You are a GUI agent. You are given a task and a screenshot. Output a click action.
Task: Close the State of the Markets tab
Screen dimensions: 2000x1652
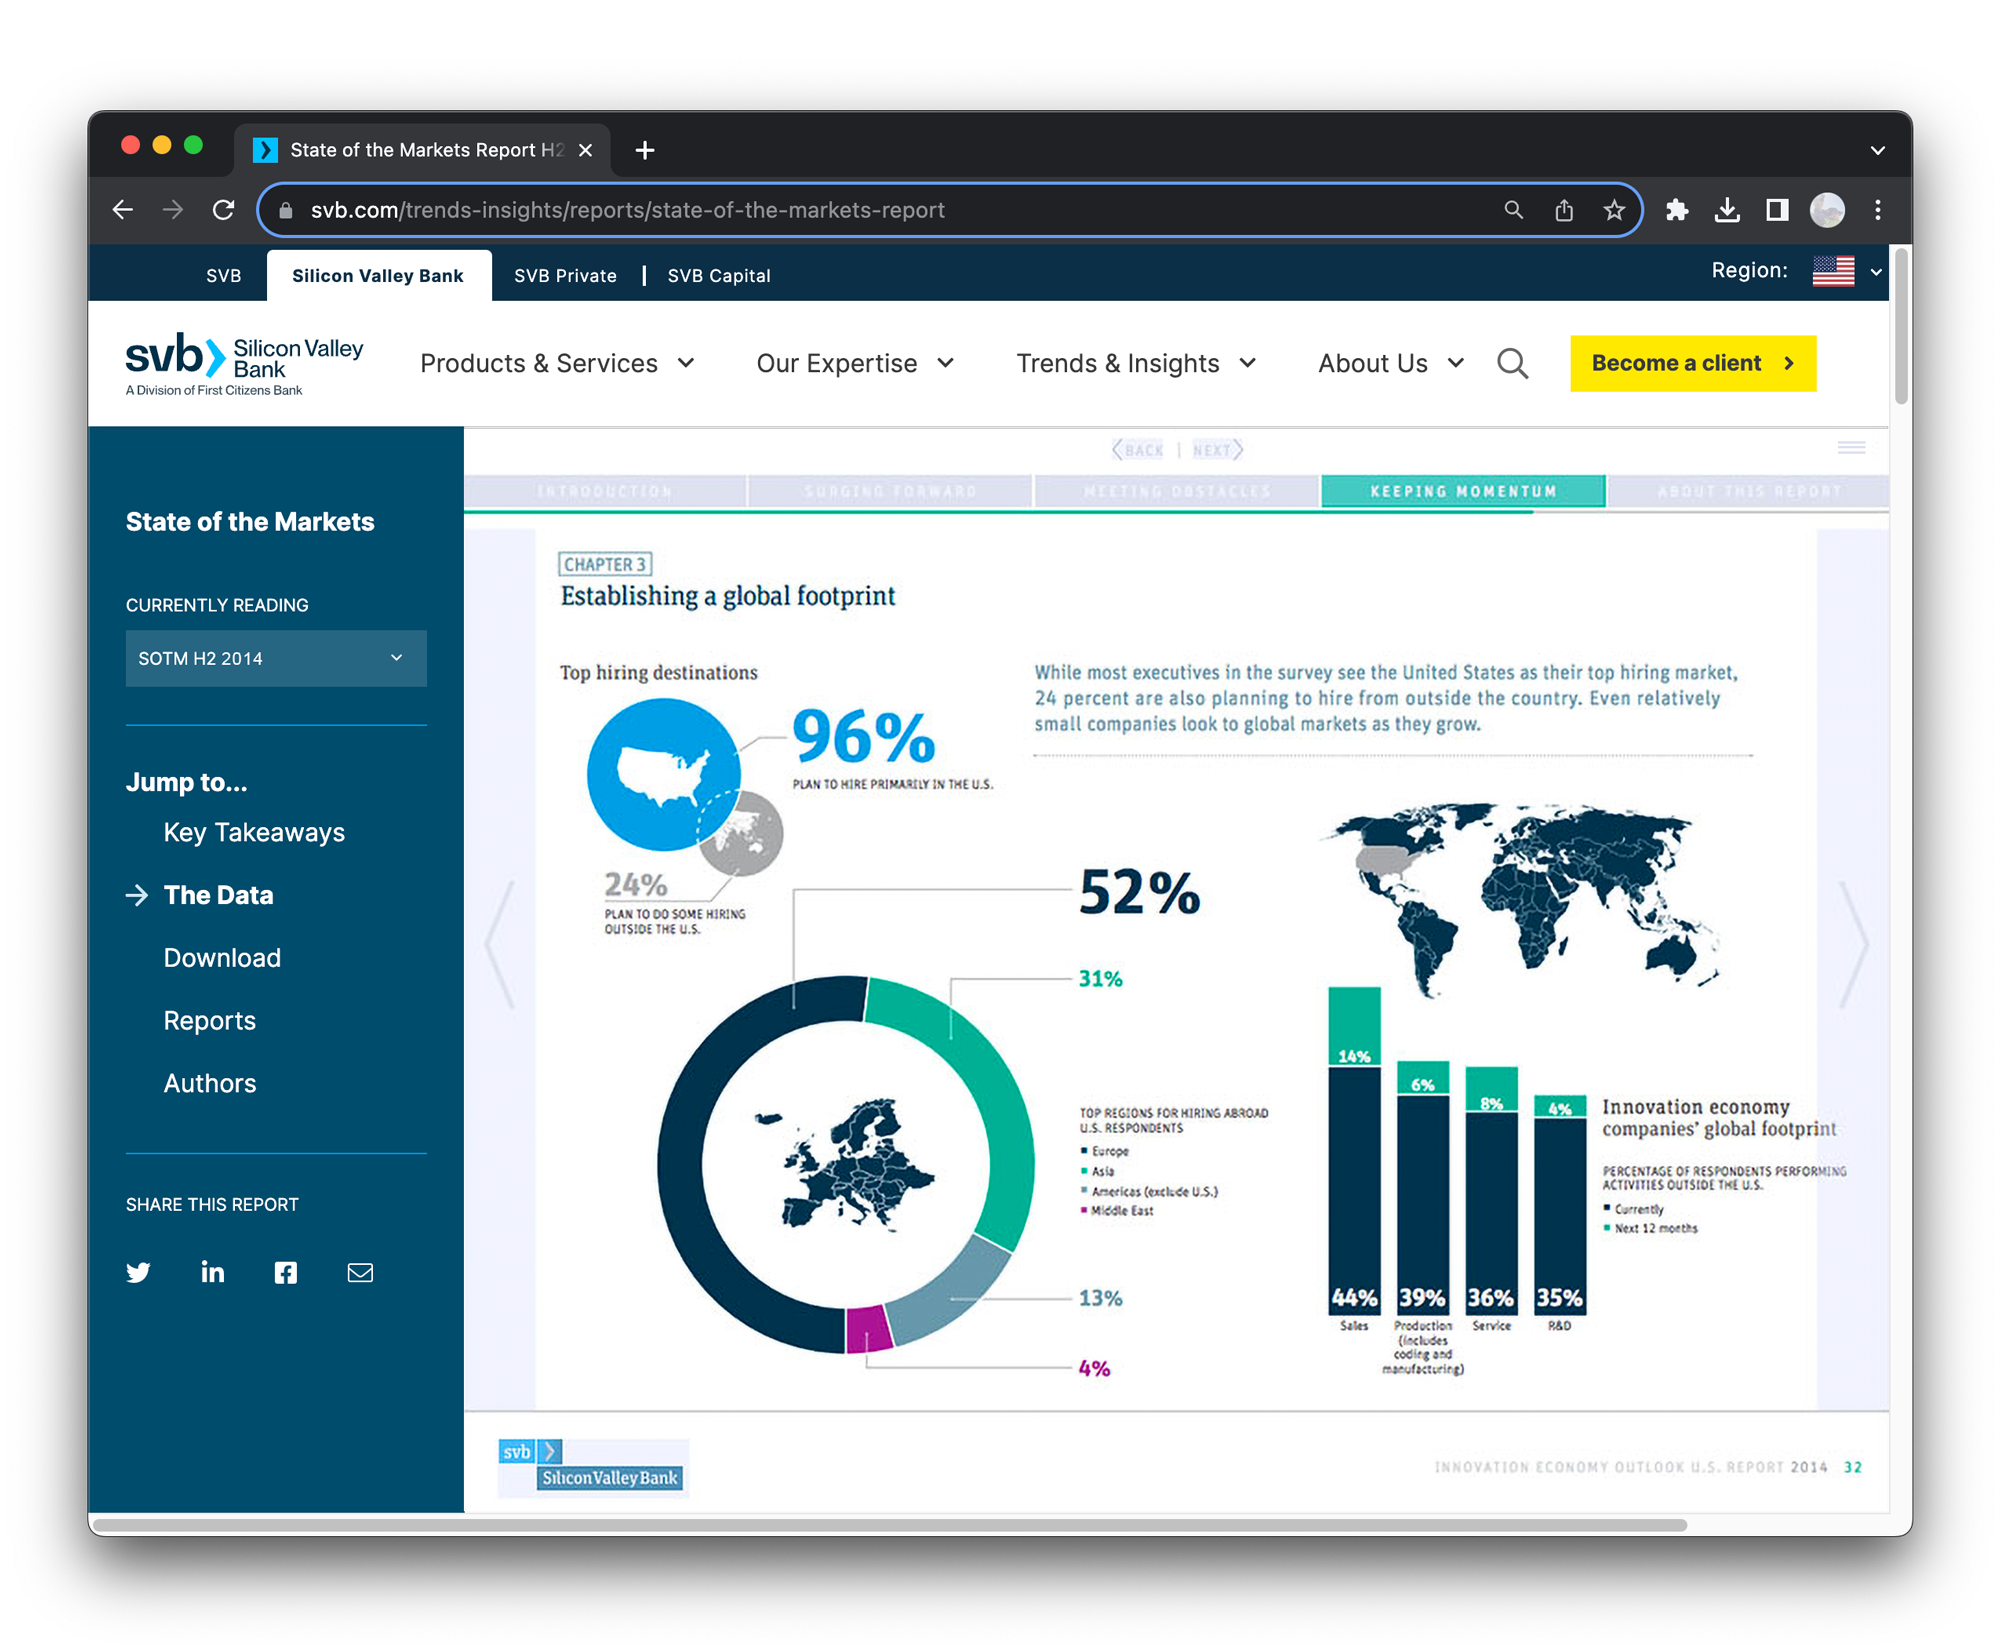(x=586, y=150)
